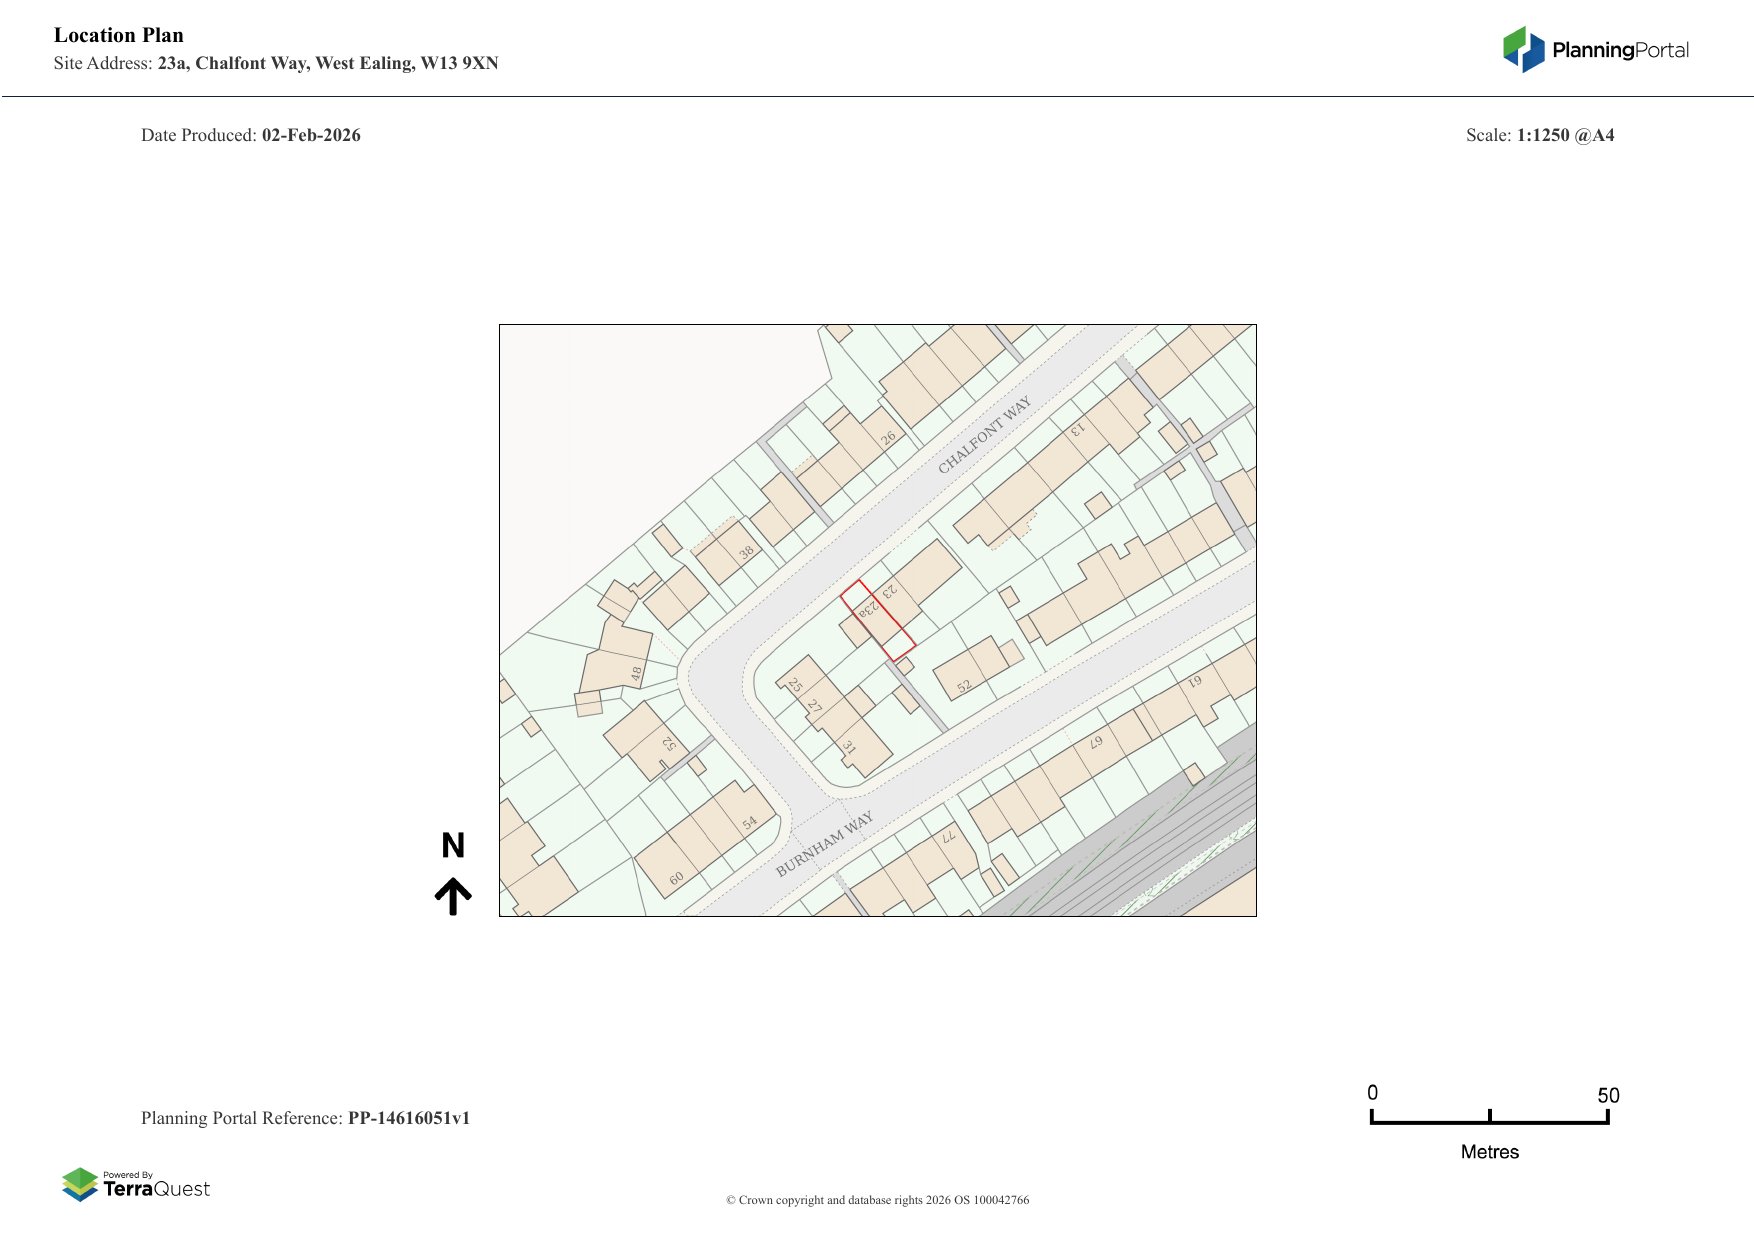The width and height of the screenshot is (1754, 1241).
Task: Select building number 26 on the map
Action: 888,438
